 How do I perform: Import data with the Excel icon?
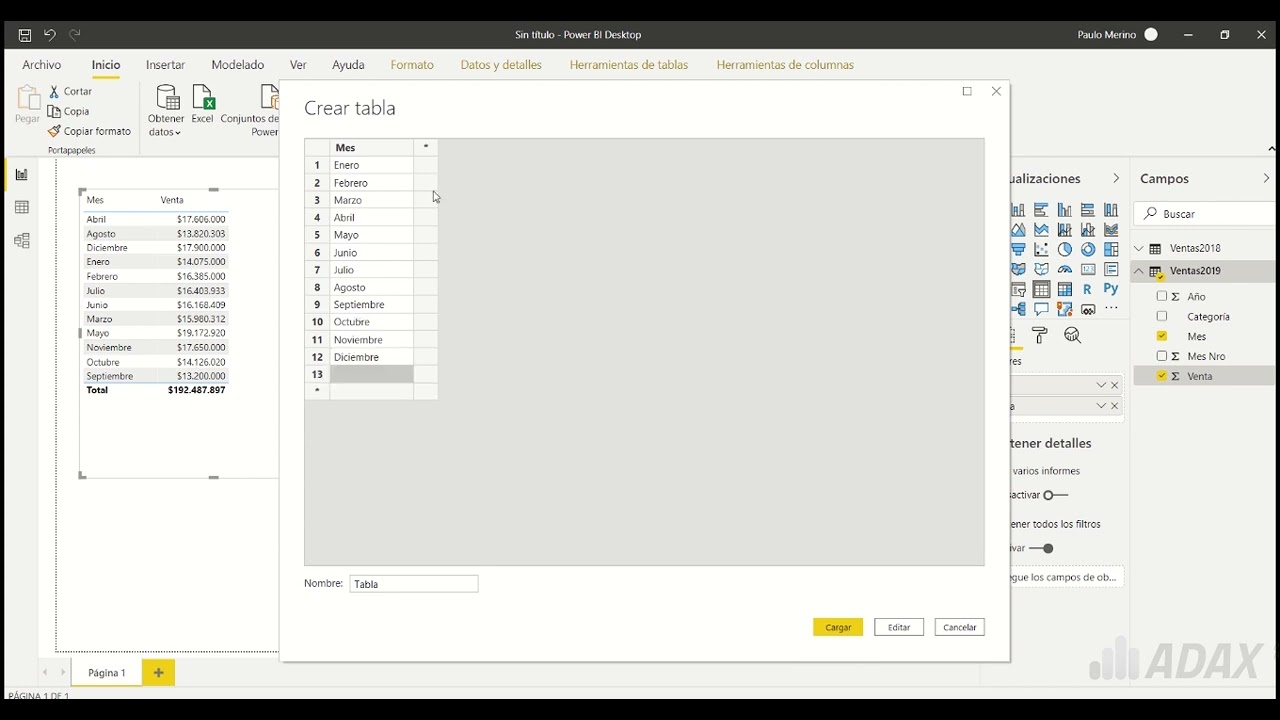[203, 104]
